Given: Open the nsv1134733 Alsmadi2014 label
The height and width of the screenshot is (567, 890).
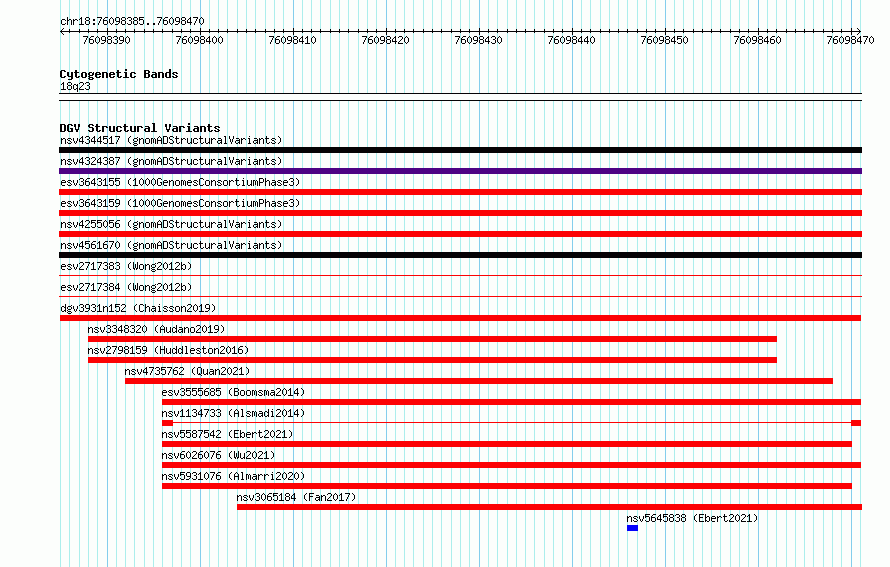Looking at the screenshot, I should (x=233, y=413).
